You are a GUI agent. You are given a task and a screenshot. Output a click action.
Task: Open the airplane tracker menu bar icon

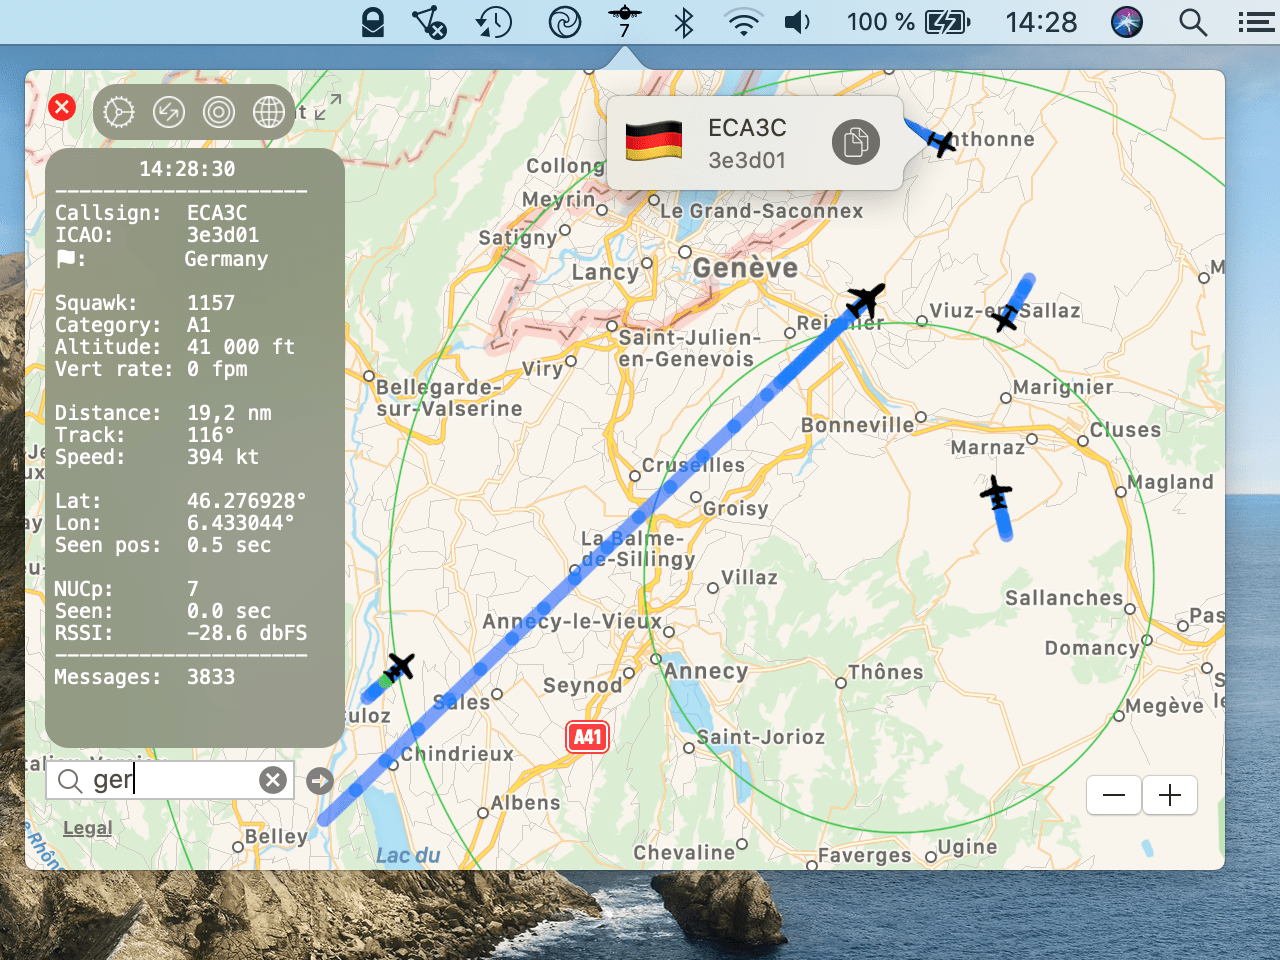625,21
